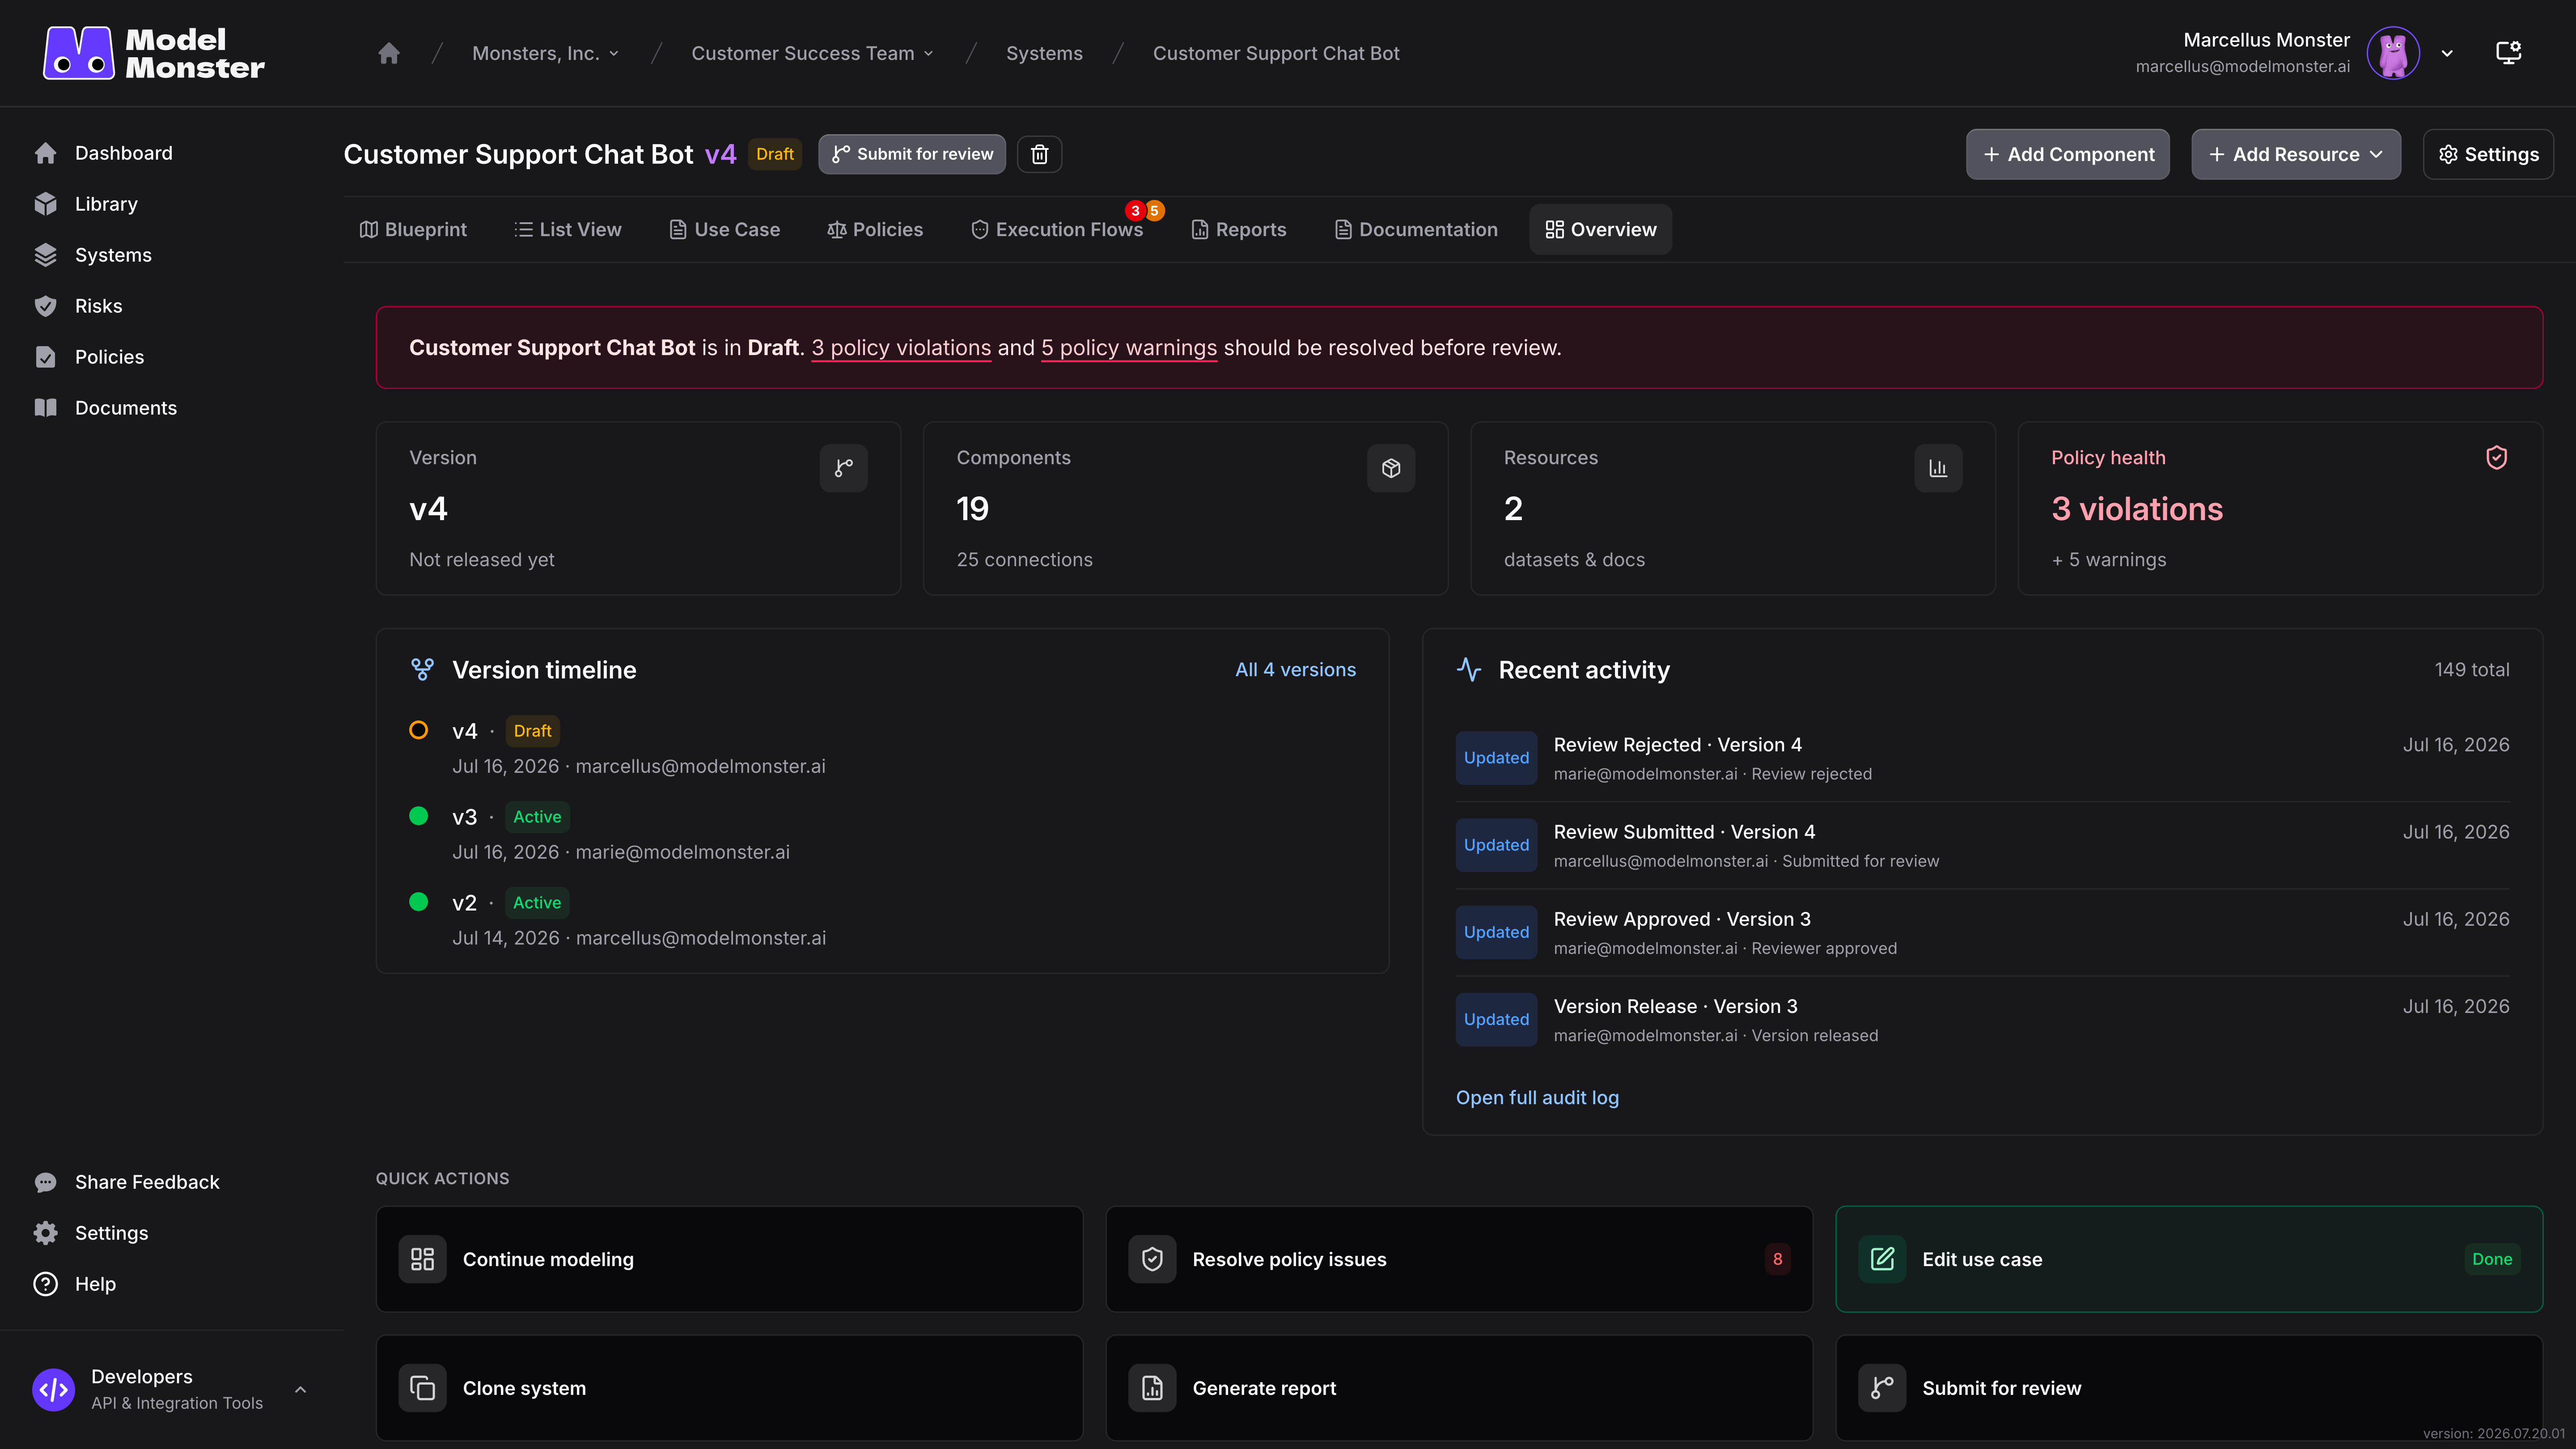This screenshot has width=2576, height=1449.
Task: Open full audit log link
Action: [1537, 1098]
